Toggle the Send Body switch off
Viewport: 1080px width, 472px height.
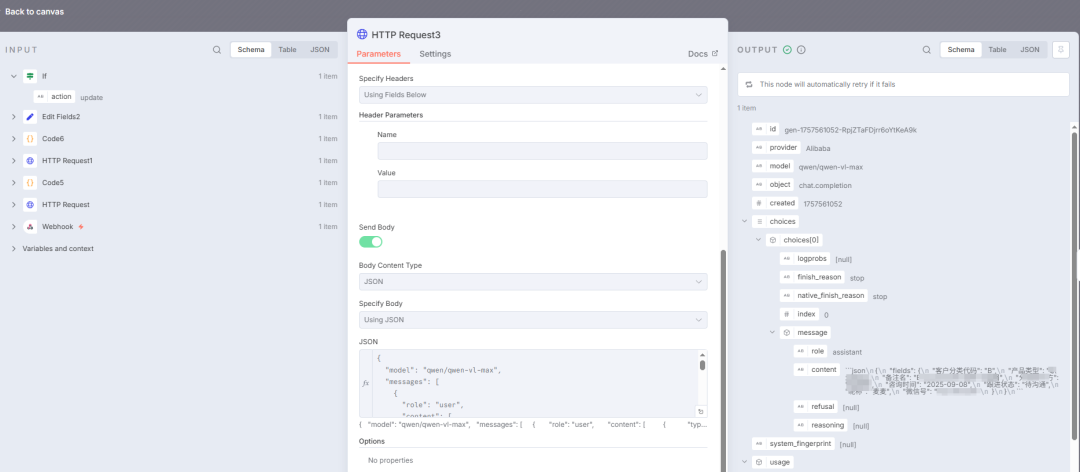tap(370, 241)
